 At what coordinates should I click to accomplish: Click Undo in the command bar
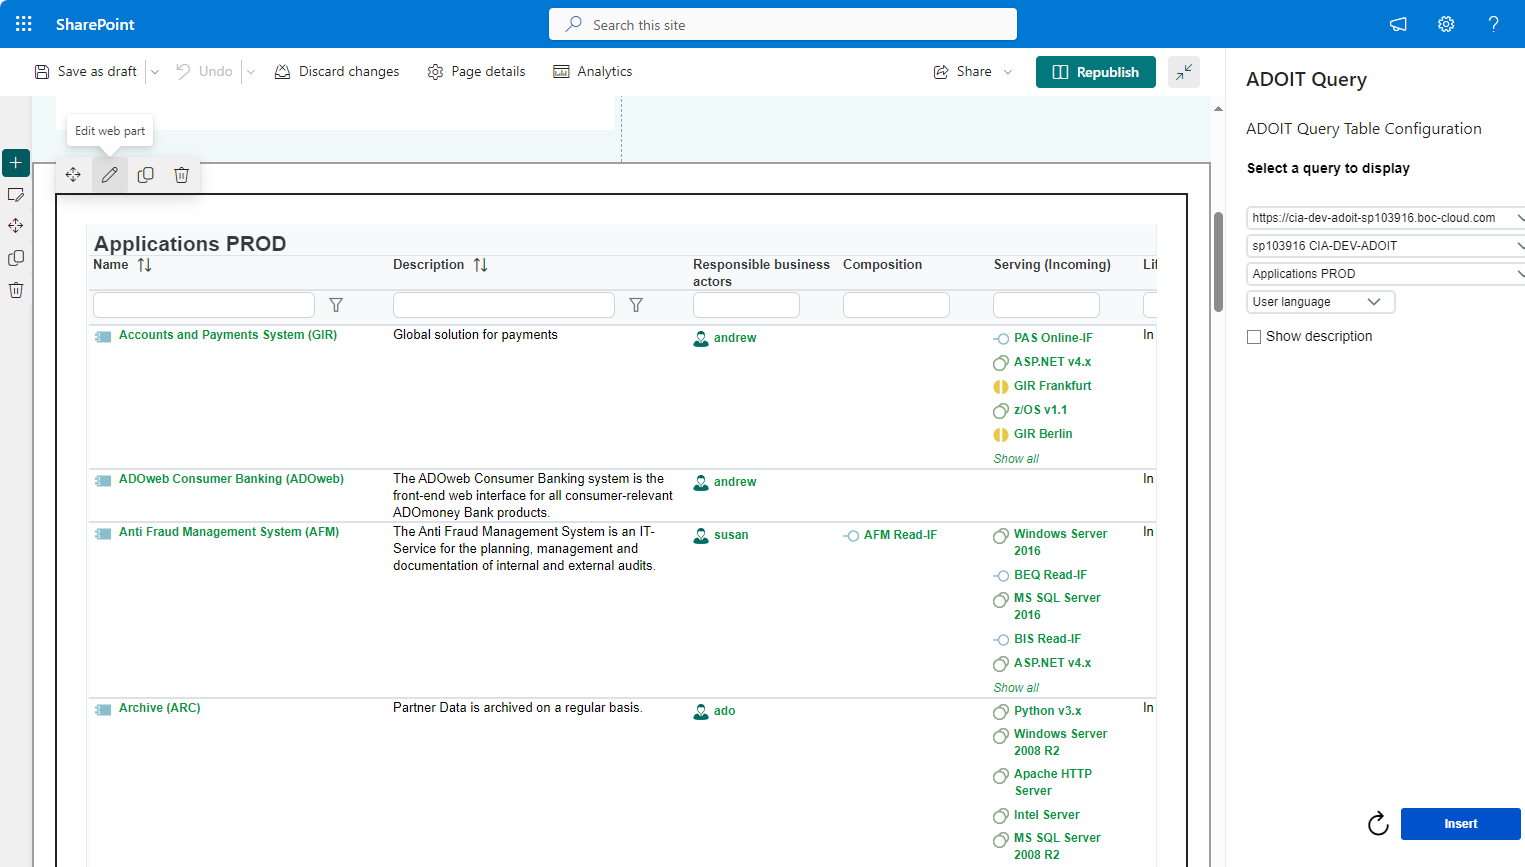(x=204, y=72)
